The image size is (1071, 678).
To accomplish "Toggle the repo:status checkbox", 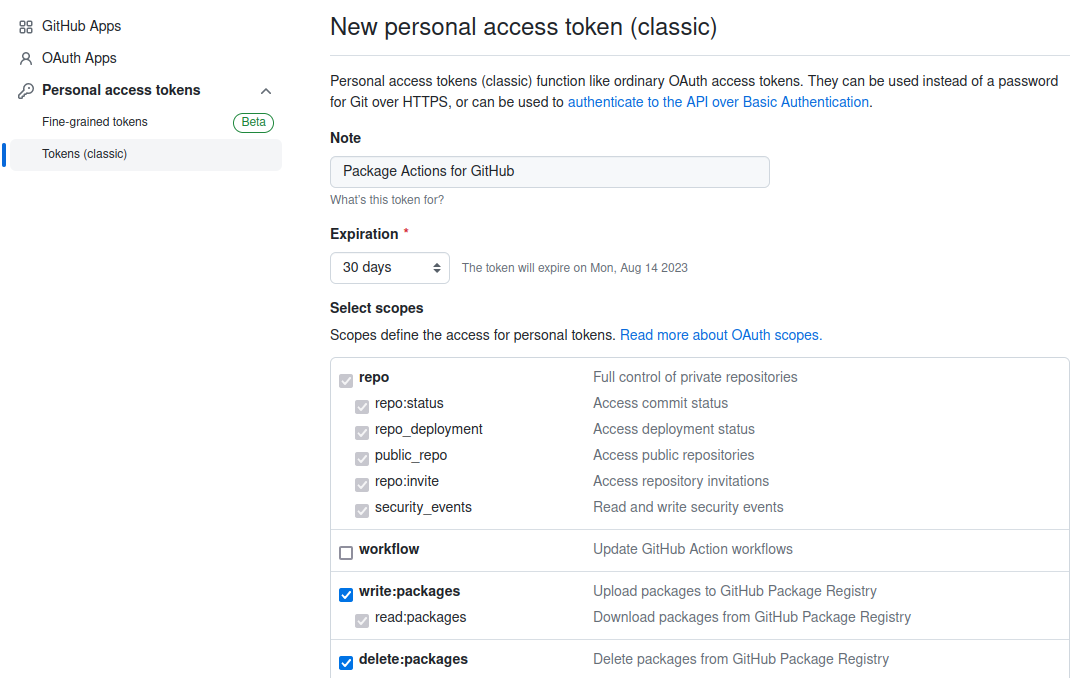I will [x=362, y=407].
